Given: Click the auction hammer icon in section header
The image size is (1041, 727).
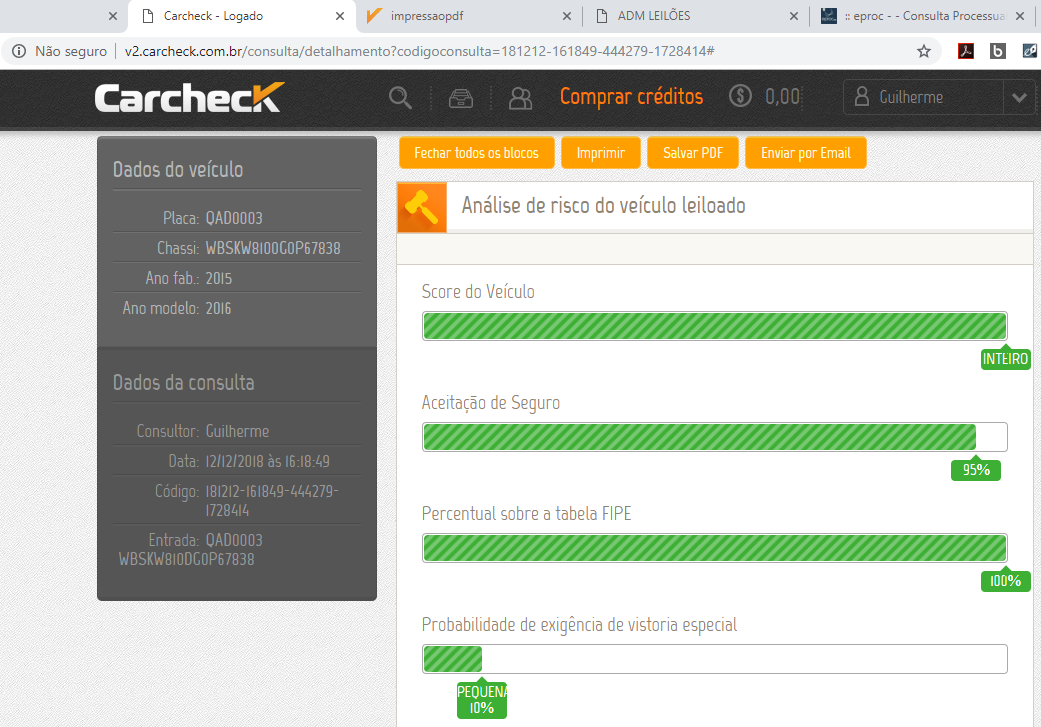Looking at the screenshot, I should (x=422, y=206).
